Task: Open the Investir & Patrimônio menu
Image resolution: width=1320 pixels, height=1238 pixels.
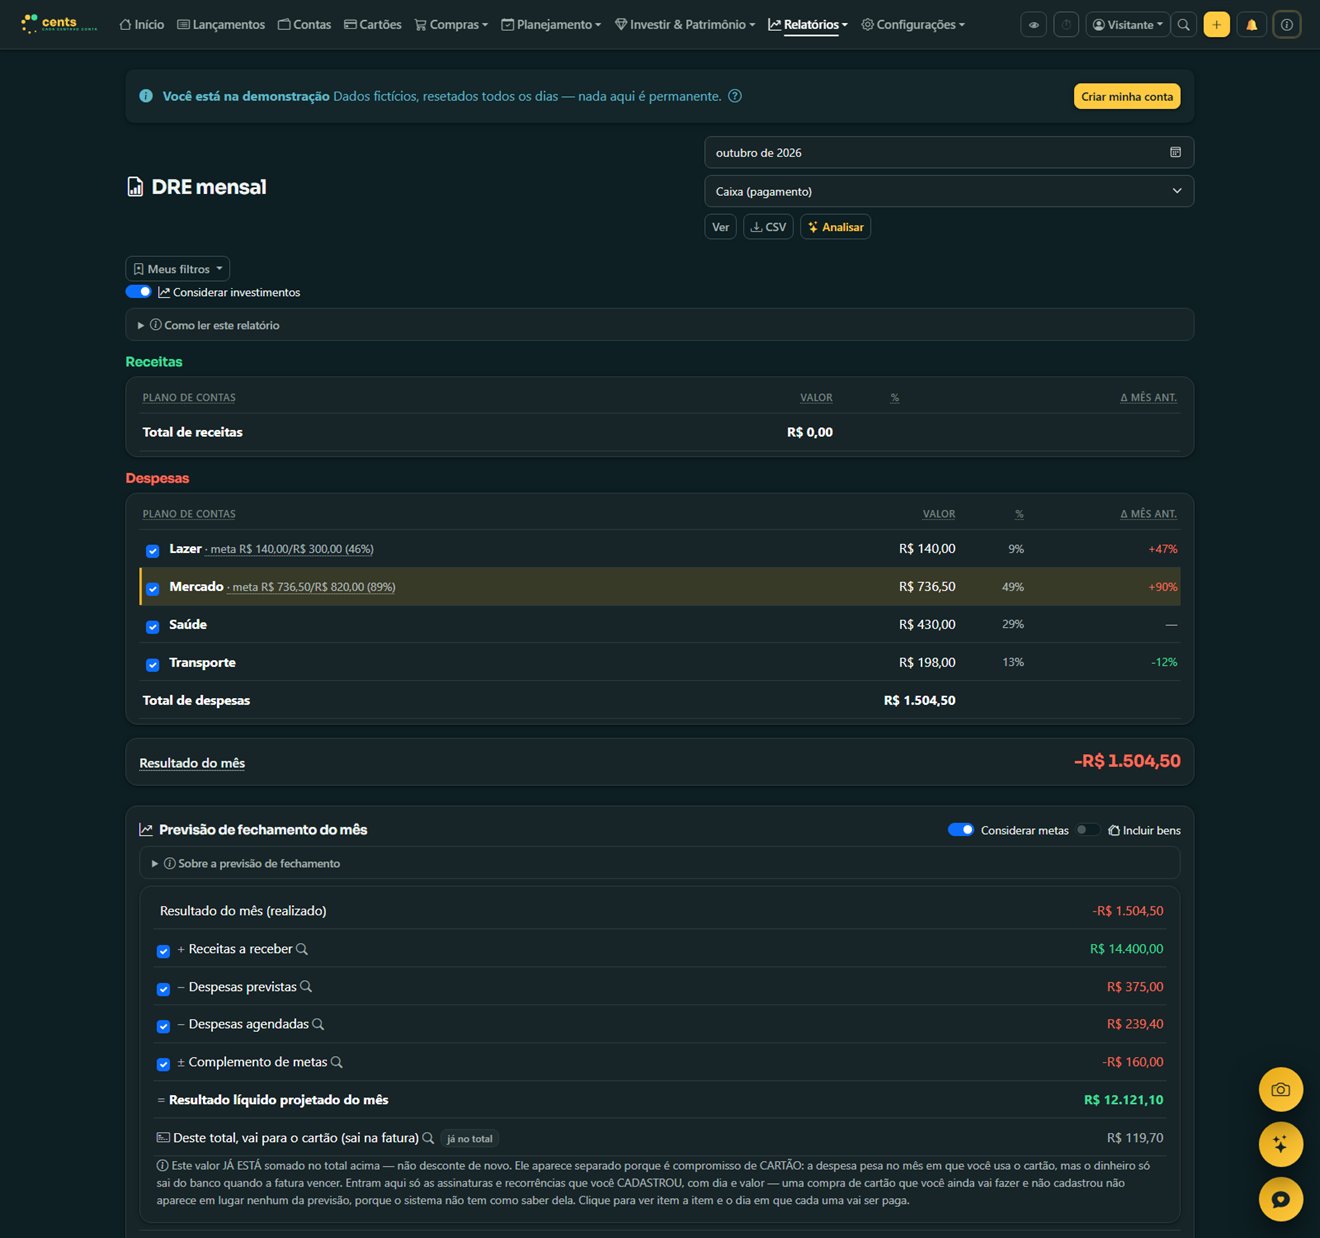Action: click(685, 25)
